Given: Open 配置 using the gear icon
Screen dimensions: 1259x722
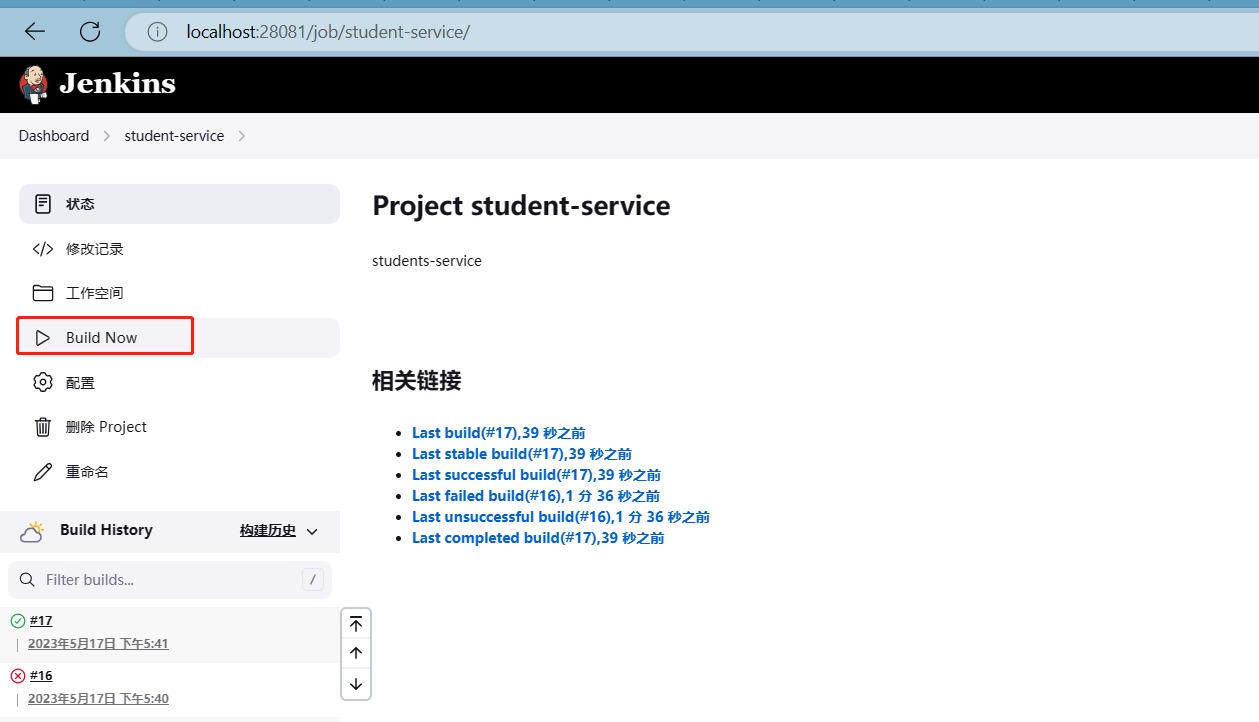Looking at the screenshot, I should tap(42, 381).
